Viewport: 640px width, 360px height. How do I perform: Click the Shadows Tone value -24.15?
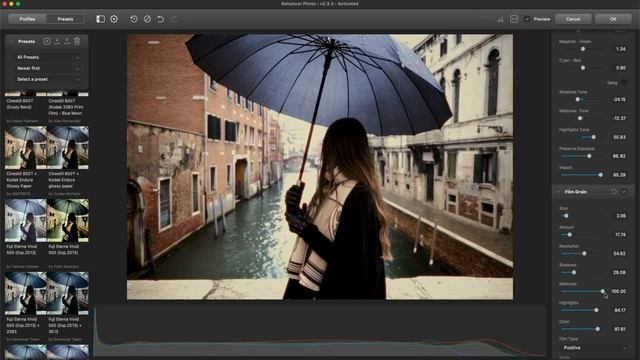pyautogui.click(x=619, y=99)
